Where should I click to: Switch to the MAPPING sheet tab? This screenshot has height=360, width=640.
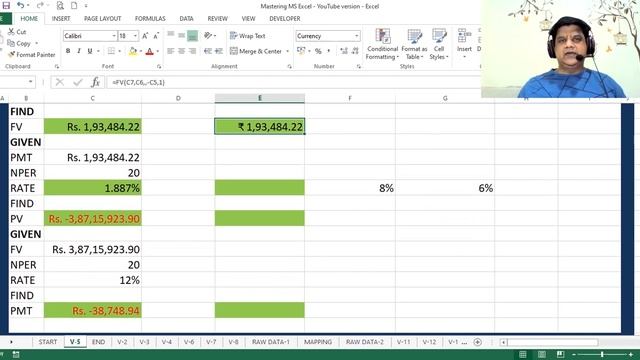[x=318, y=342]
